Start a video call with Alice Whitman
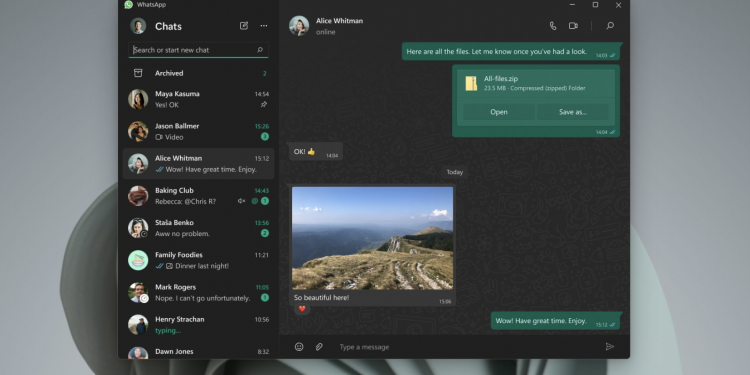This screenshot has height=375, width=750. [573, 26]
